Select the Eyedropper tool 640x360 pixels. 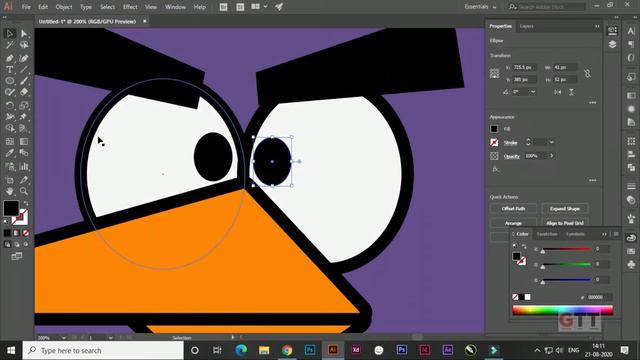click(10, 153)
